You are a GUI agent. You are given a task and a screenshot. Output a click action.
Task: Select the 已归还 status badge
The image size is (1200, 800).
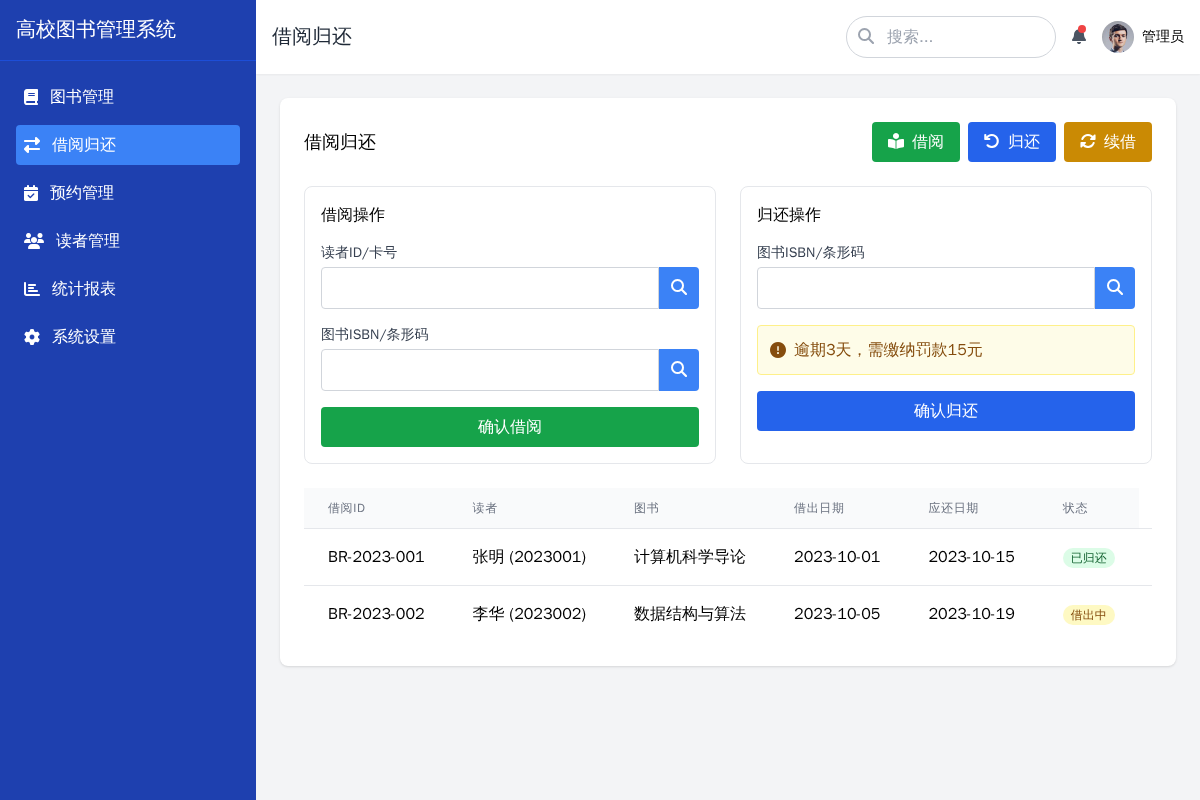coord(1088,558)
